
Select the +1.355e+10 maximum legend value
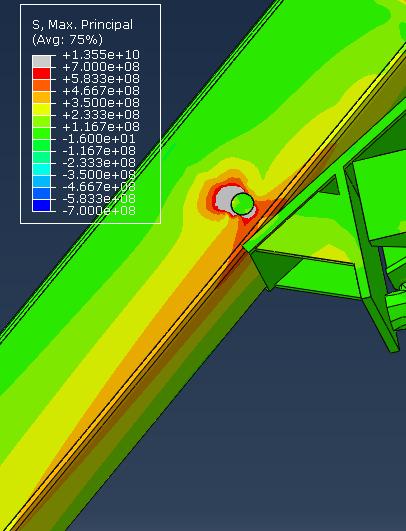coord(101,55)
